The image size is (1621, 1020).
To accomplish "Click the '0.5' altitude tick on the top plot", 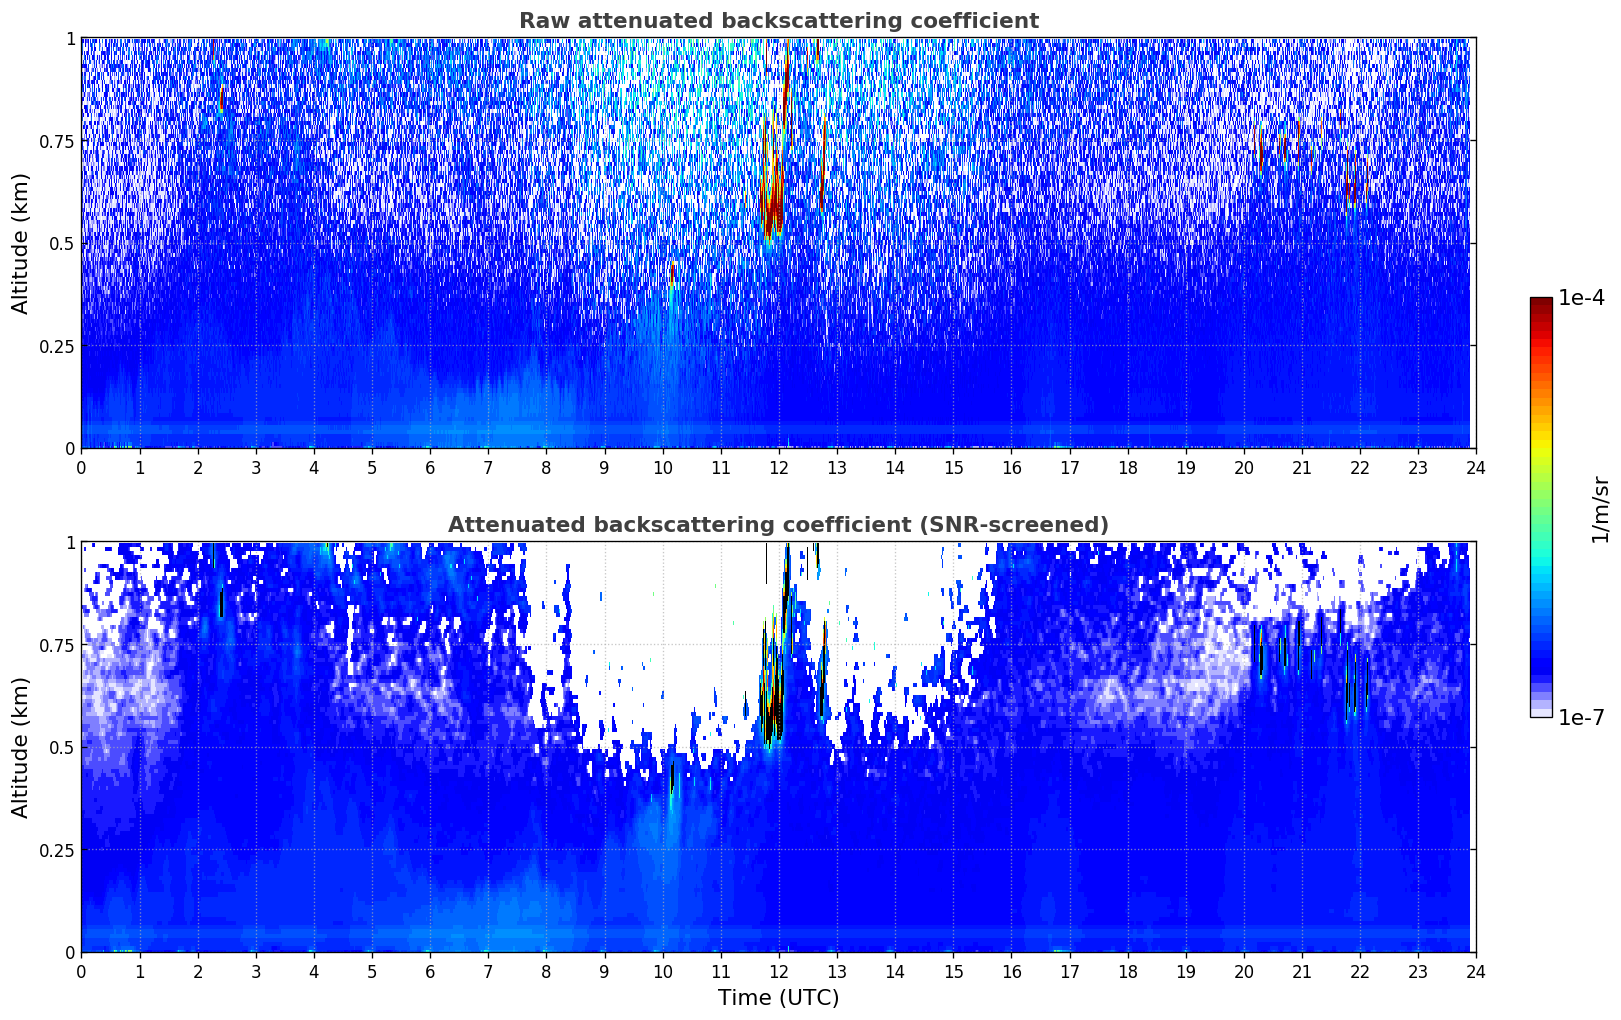I will click(x=62, y=243).
